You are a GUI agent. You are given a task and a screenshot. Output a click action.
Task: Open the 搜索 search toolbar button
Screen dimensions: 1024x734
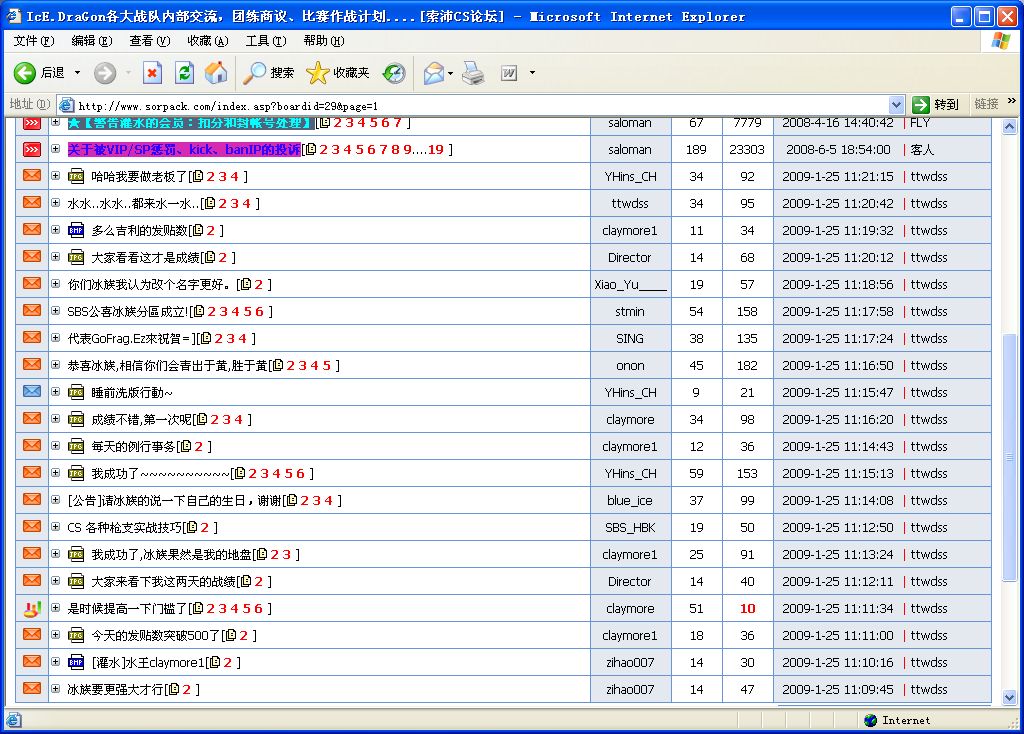pyautogui.click(x=269, y=73)
